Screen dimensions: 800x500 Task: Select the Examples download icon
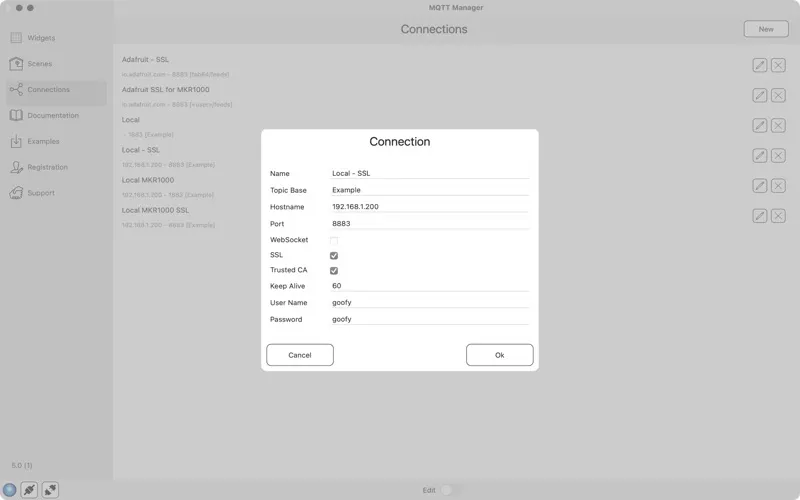(16, 142)
